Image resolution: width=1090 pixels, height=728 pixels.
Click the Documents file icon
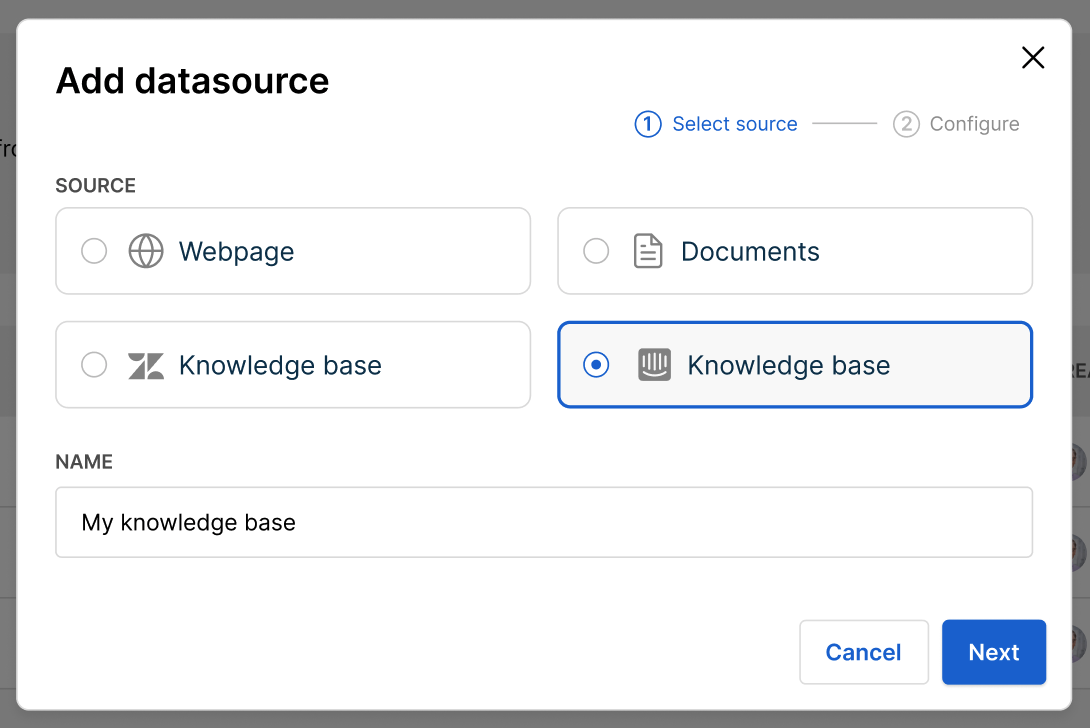[x=648, y=251]
